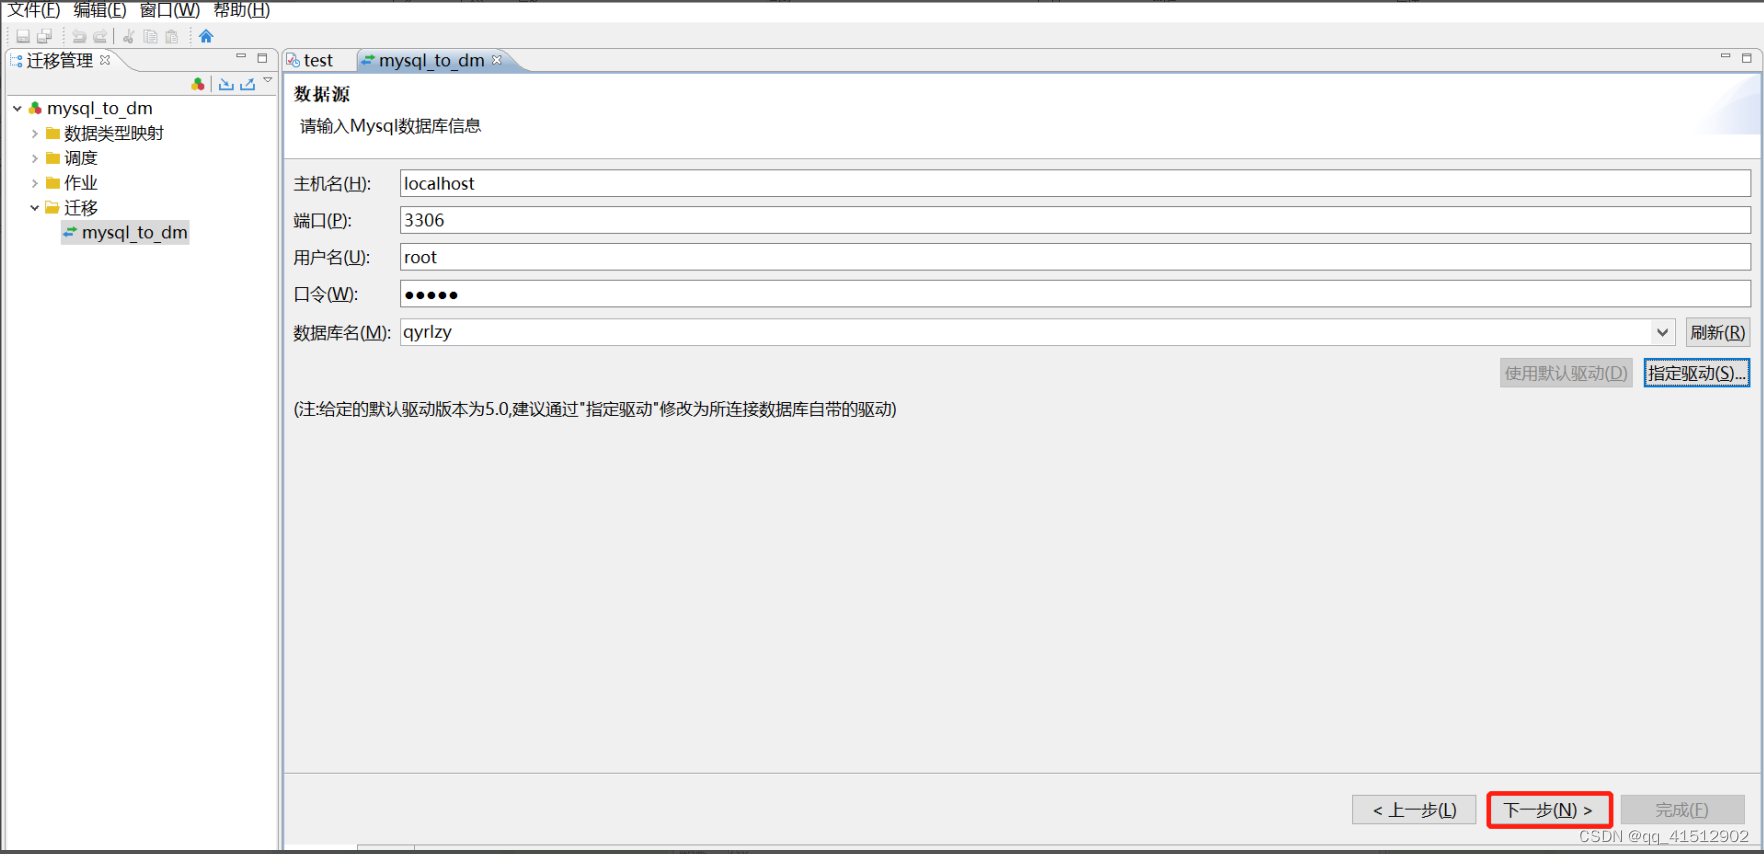Viewport: 1764px width, 854px height.
Task: Click the 调度 folder icon
Action: (53, 158)
